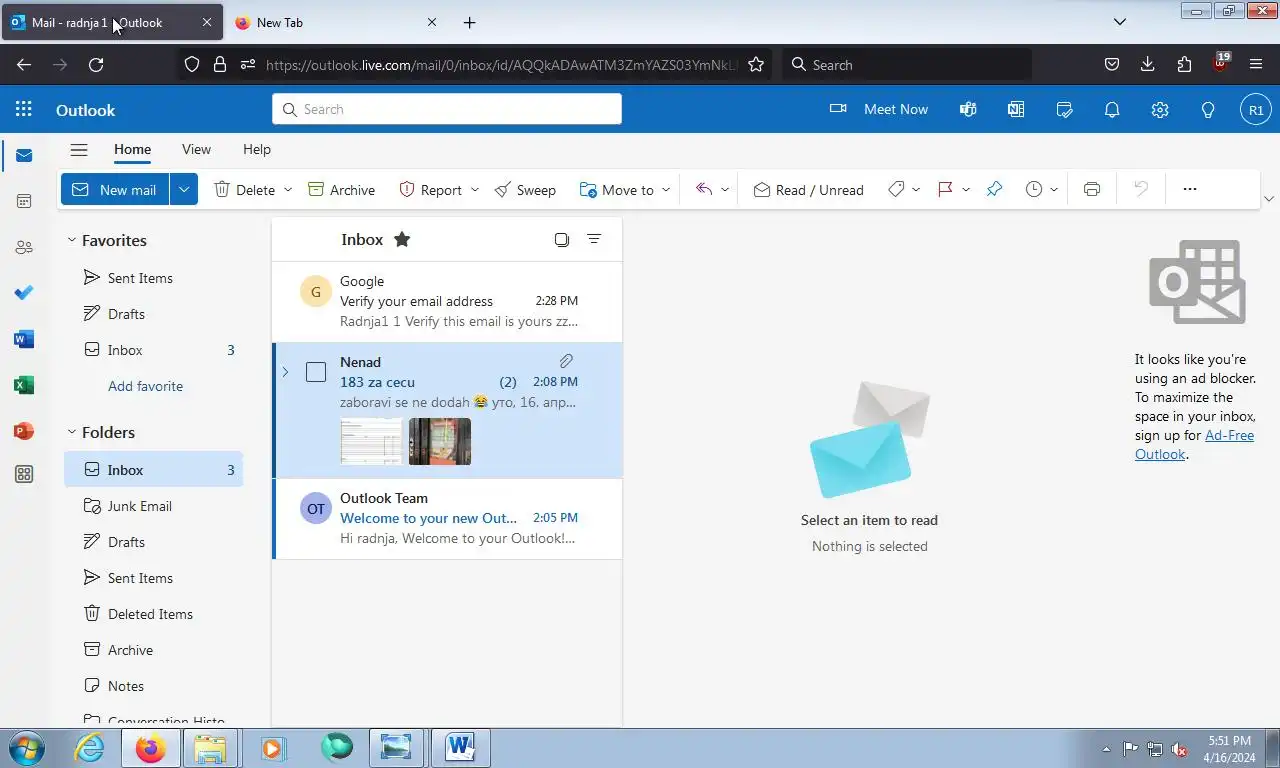
Task: Click the Print icon in ribbon
Action: tap(1092, 189)
